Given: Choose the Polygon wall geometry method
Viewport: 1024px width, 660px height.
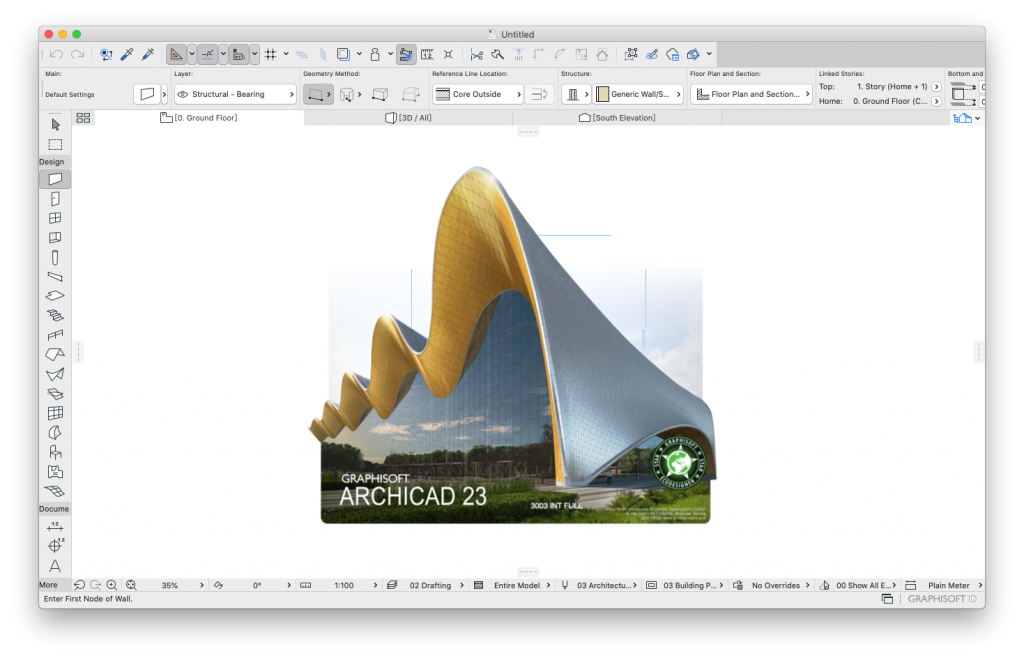Looking at the screenshot, I should 411,95.
